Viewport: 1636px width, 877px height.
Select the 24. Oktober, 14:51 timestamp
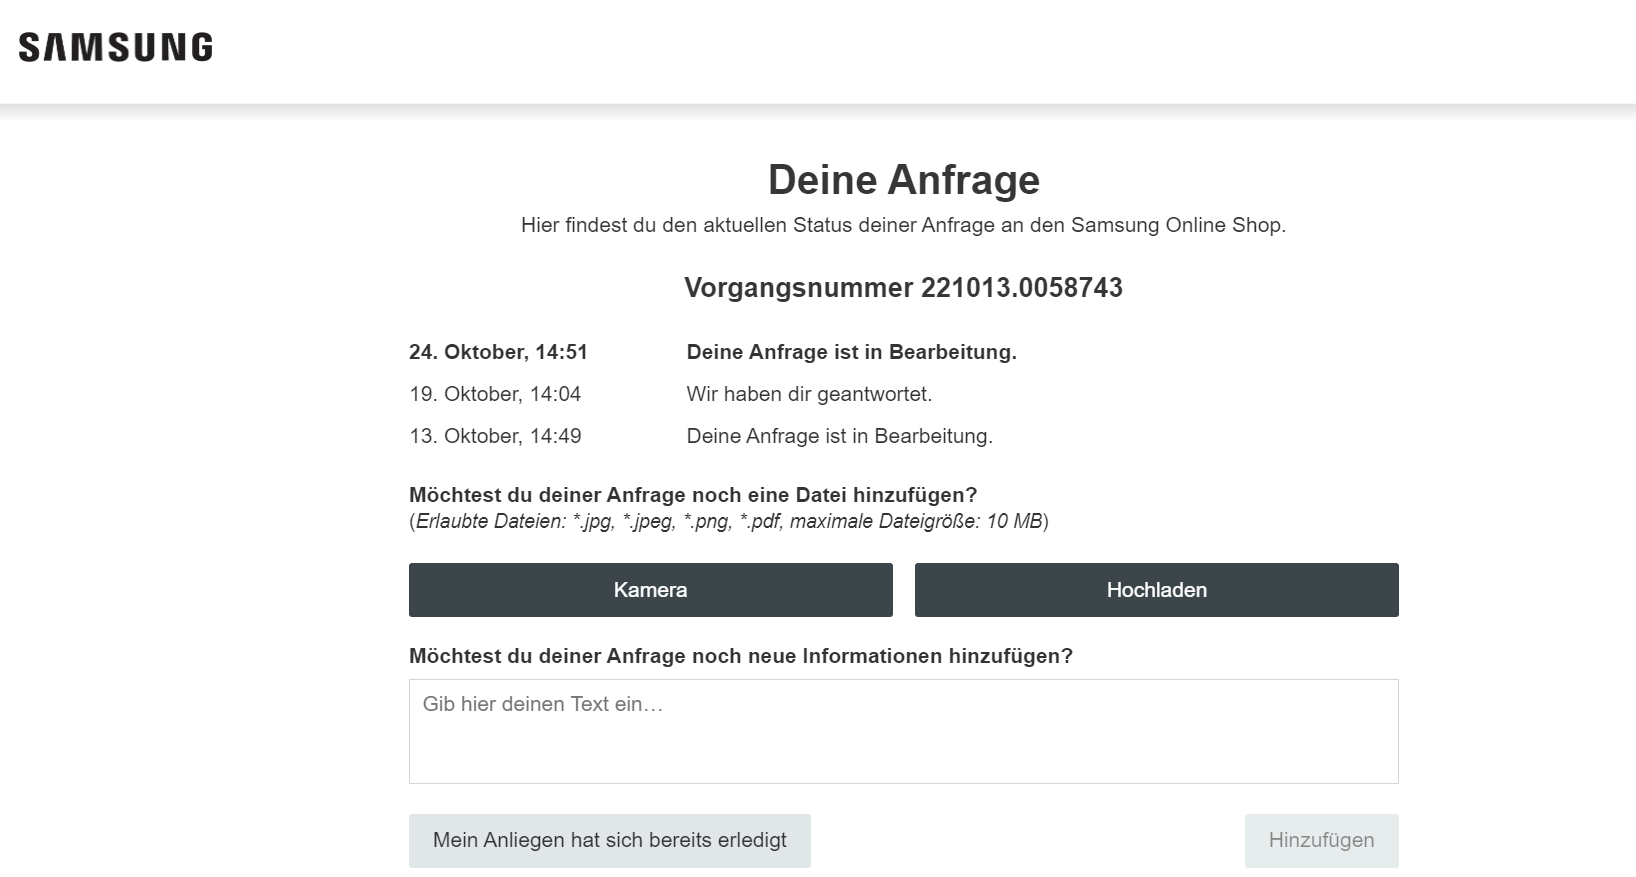tap(498, 352)
